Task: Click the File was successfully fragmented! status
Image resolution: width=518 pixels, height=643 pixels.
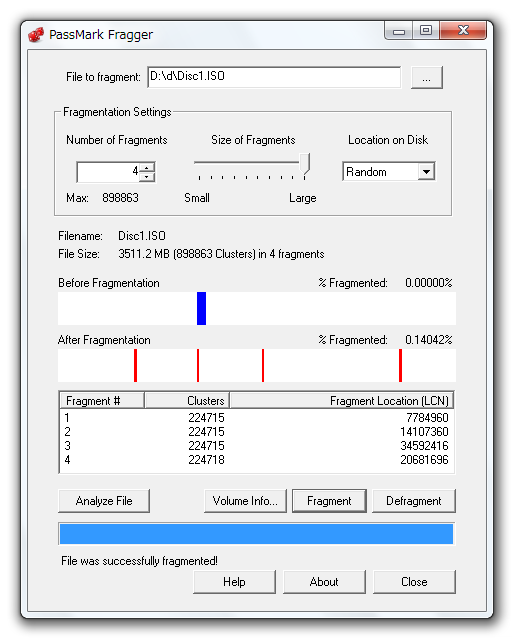Action: [139, 561]
